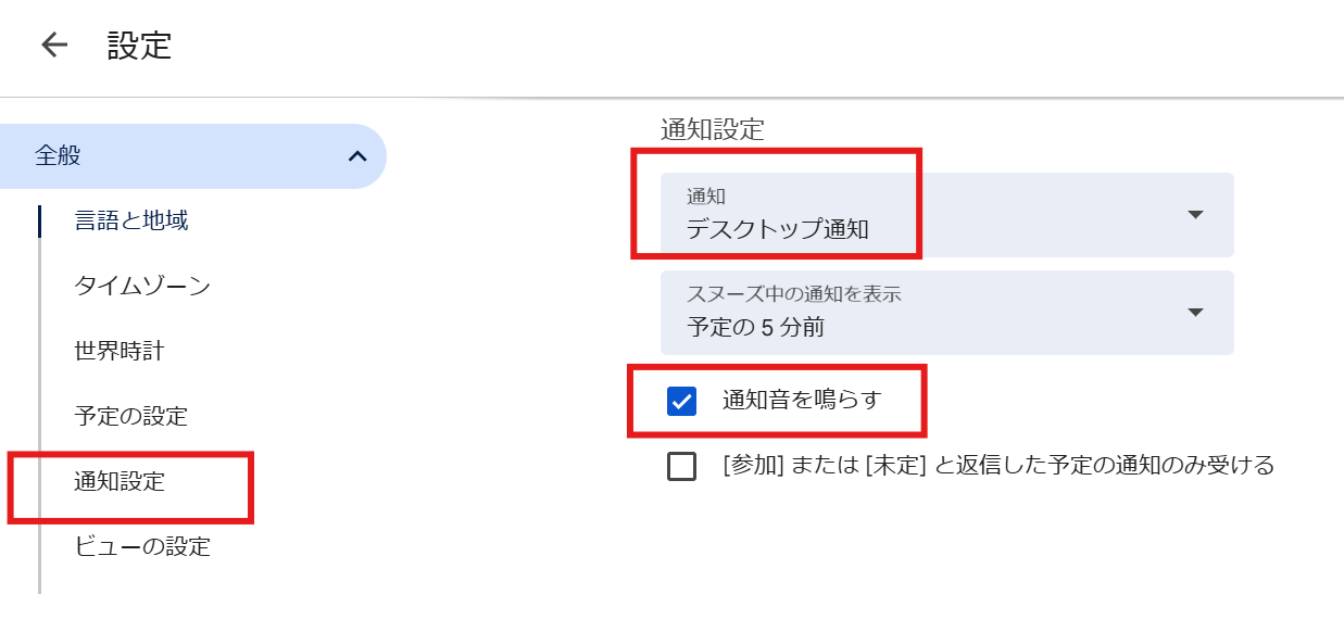Click the back arrow next to 設定

[54, 45]
